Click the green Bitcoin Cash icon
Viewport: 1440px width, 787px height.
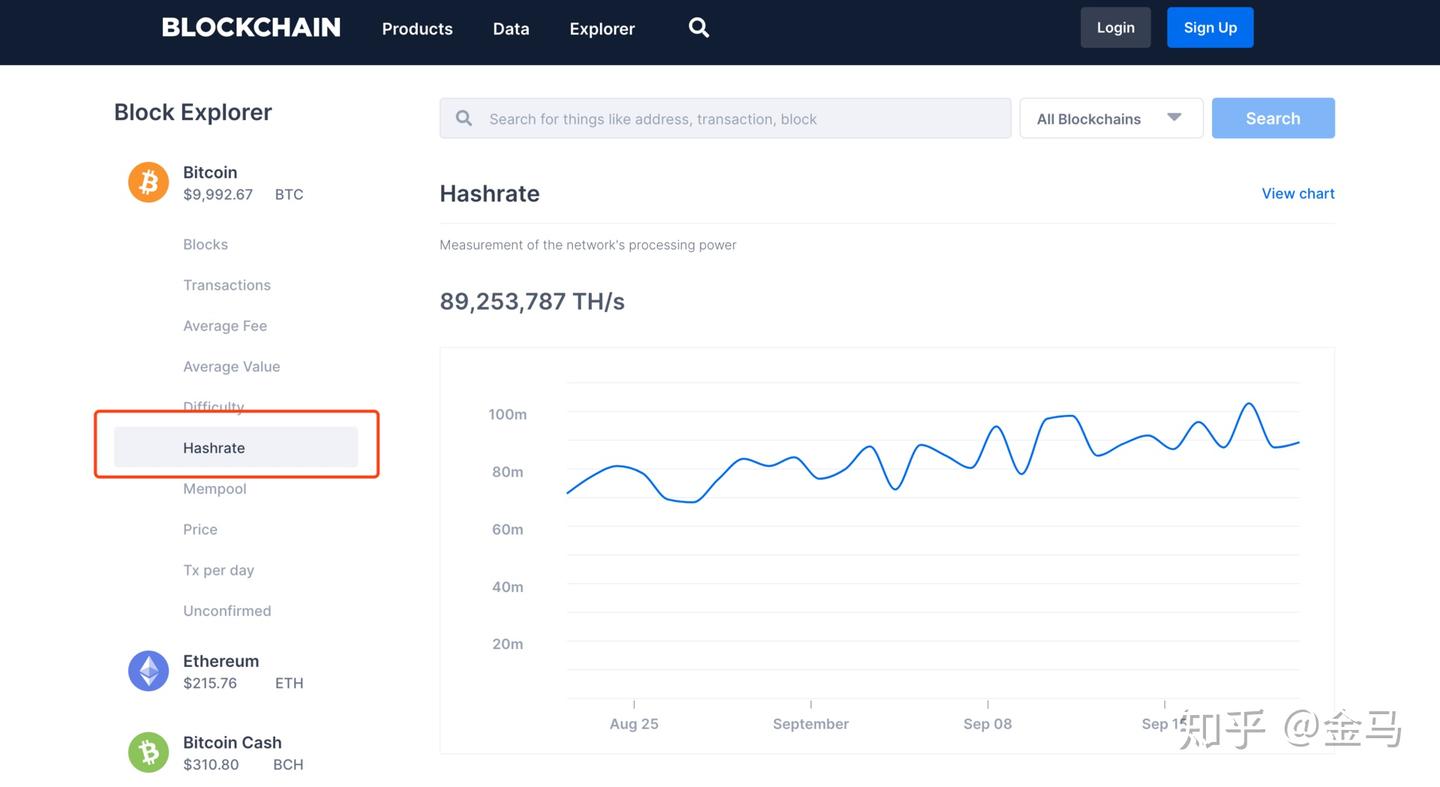click(x=148, y=752)
